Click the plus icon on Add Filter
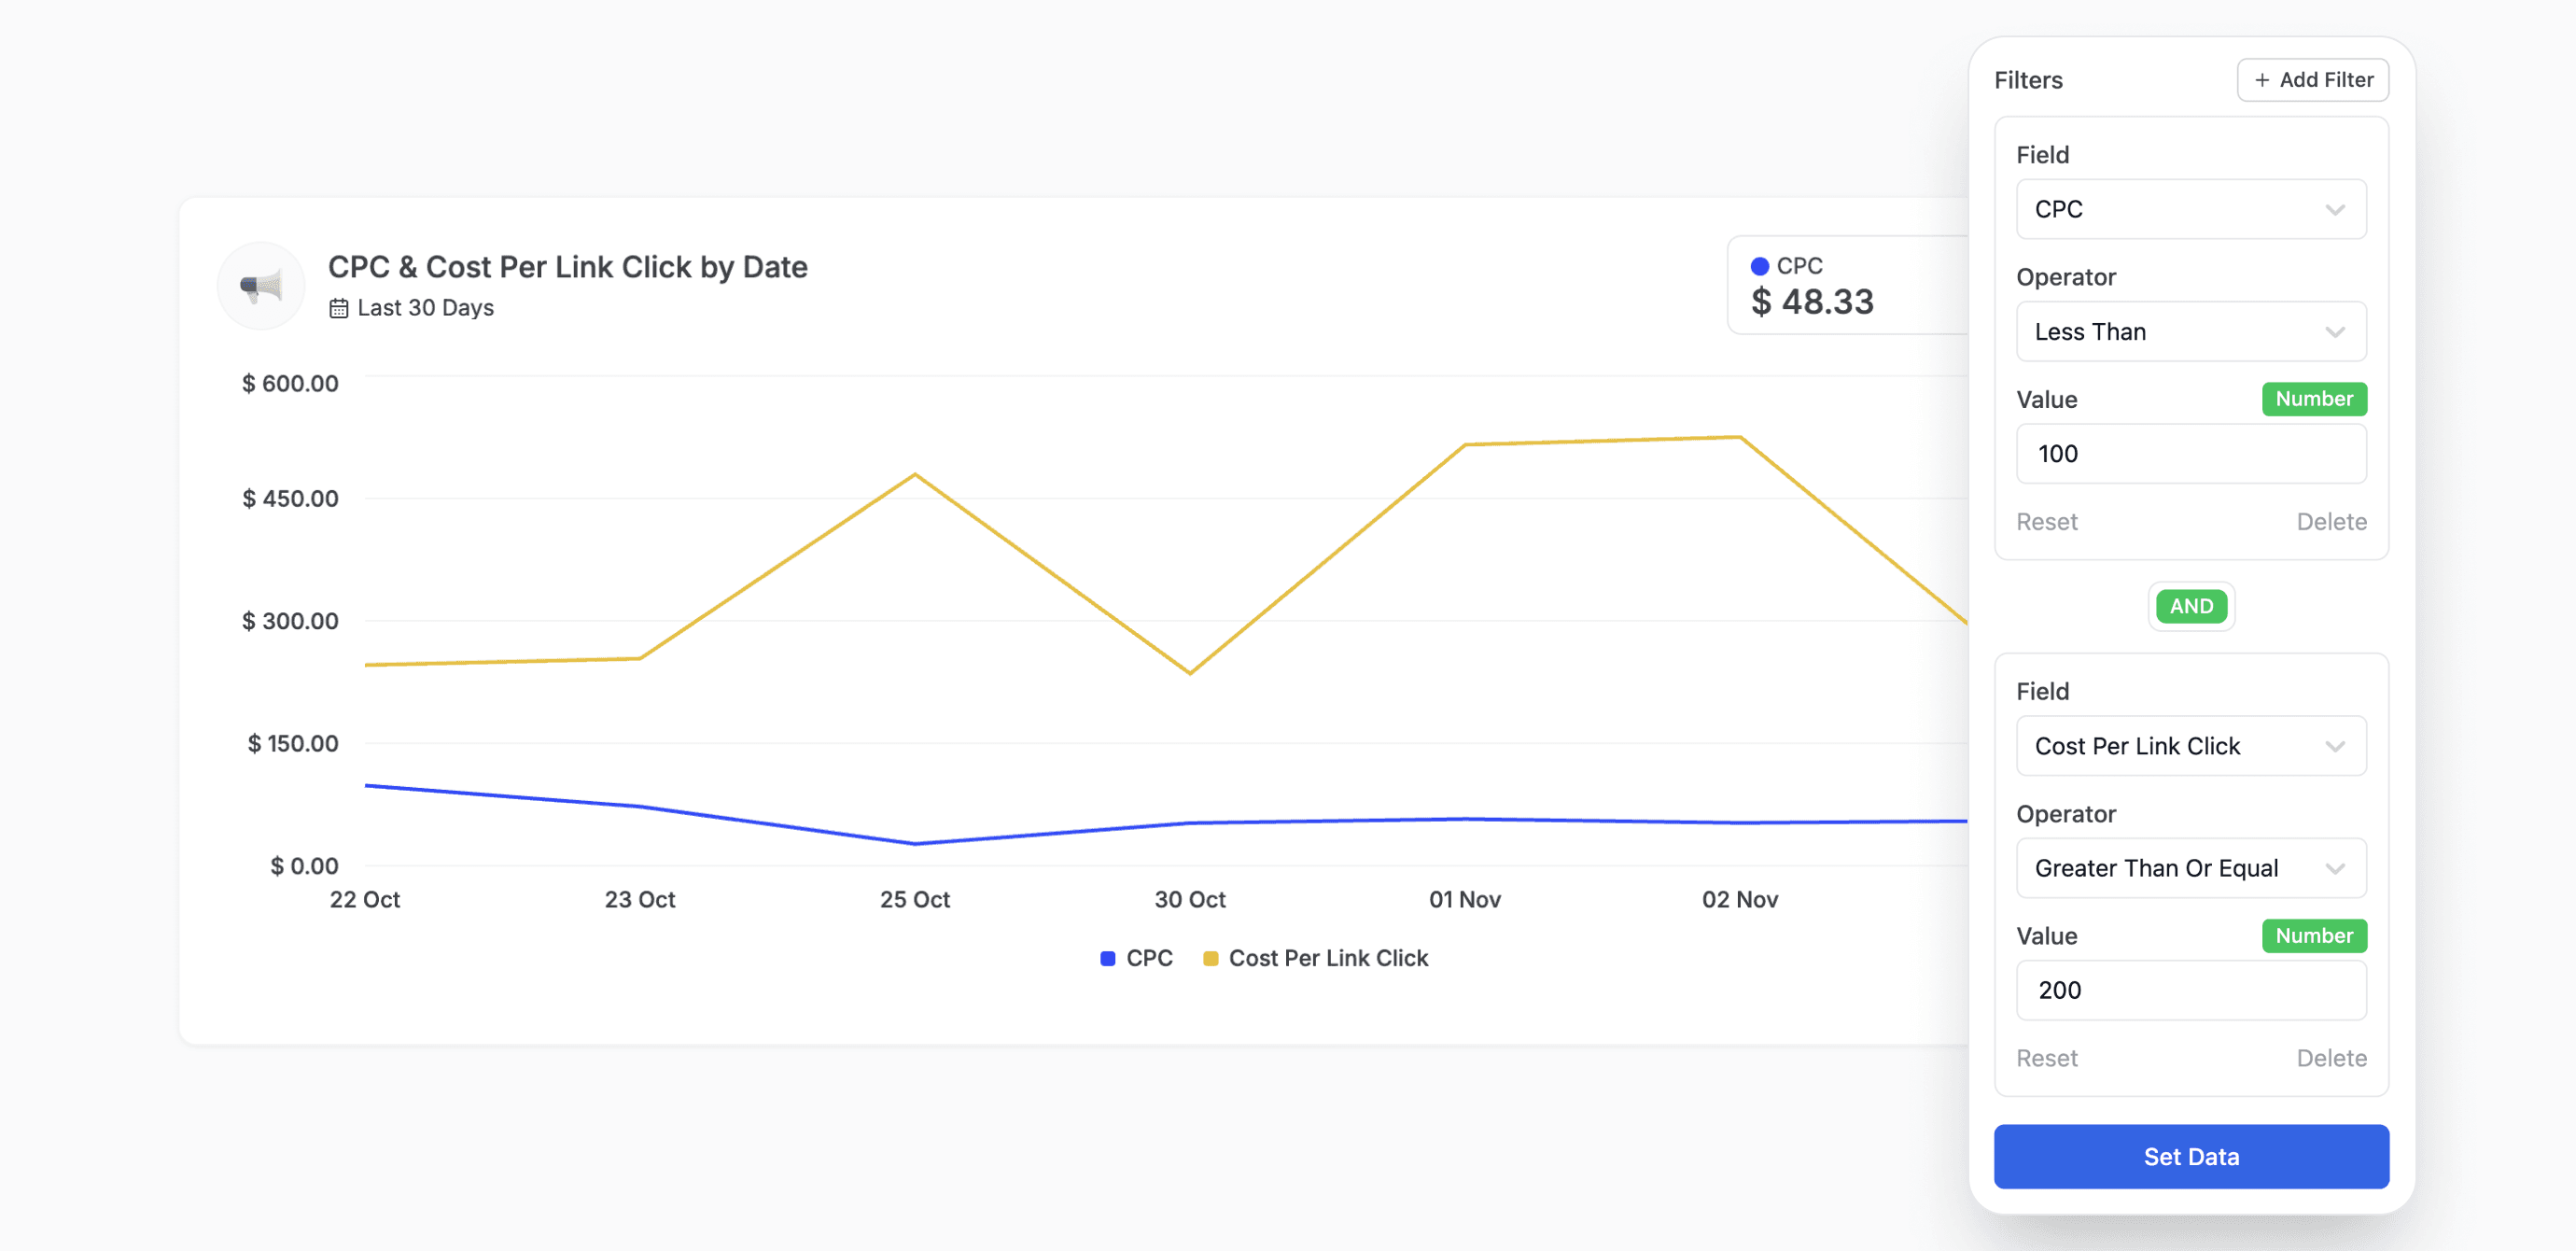 [2262, 79]
